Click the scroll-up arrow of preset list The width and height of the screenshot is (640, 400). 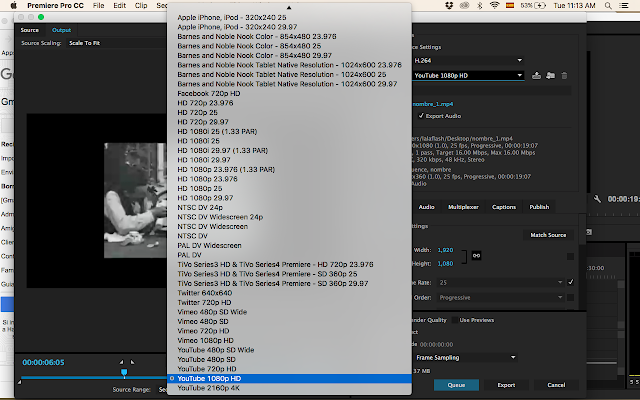pos(289,7)
